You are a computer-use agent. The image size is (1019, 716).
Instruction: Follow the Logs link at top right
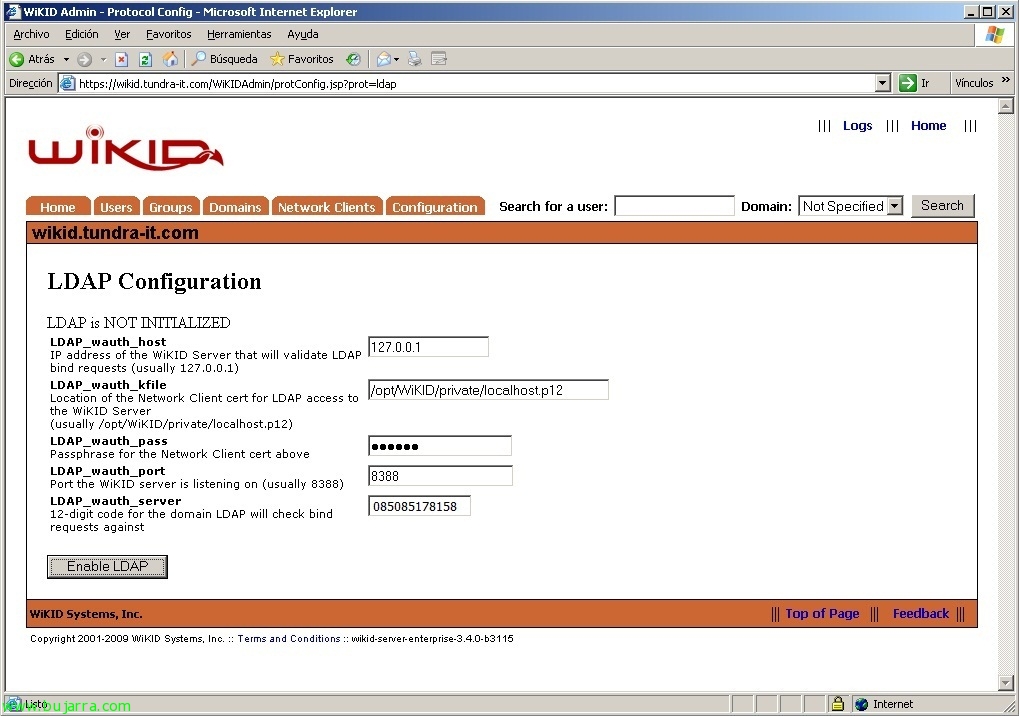click(857, 126)
